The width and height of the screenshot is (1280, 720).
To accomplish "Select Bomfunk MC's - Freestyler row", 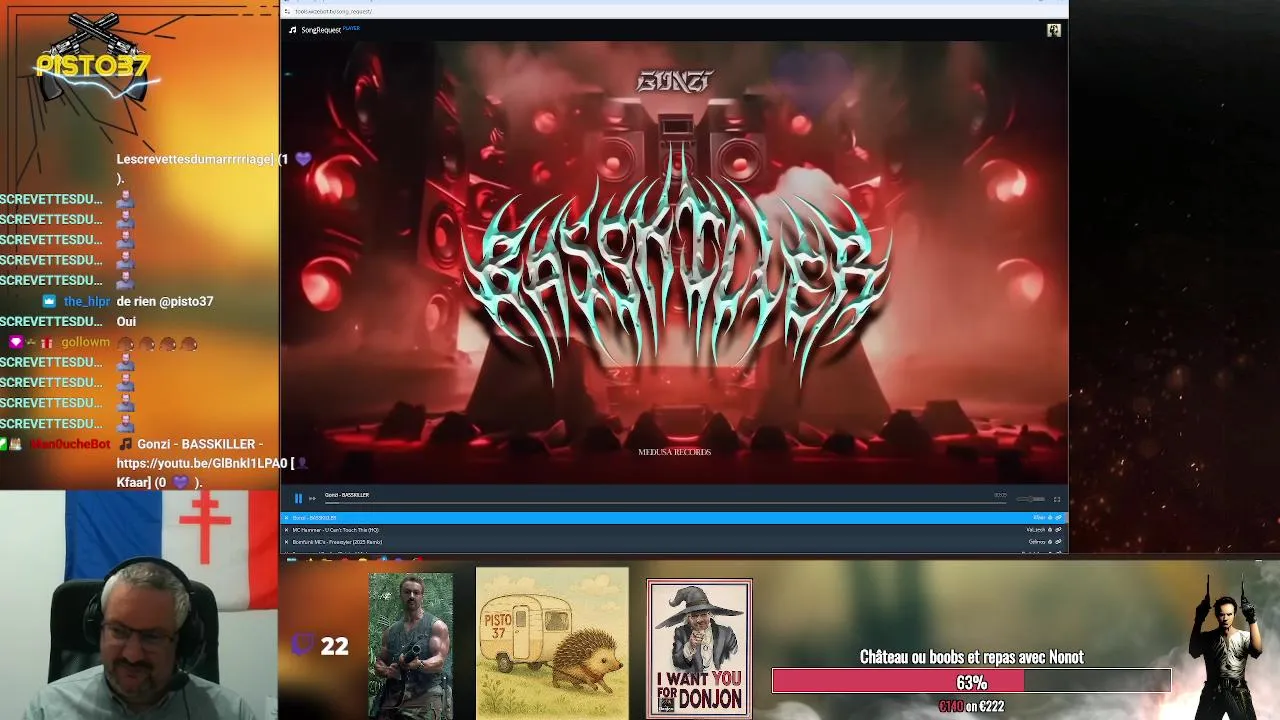I will [674, 542].
